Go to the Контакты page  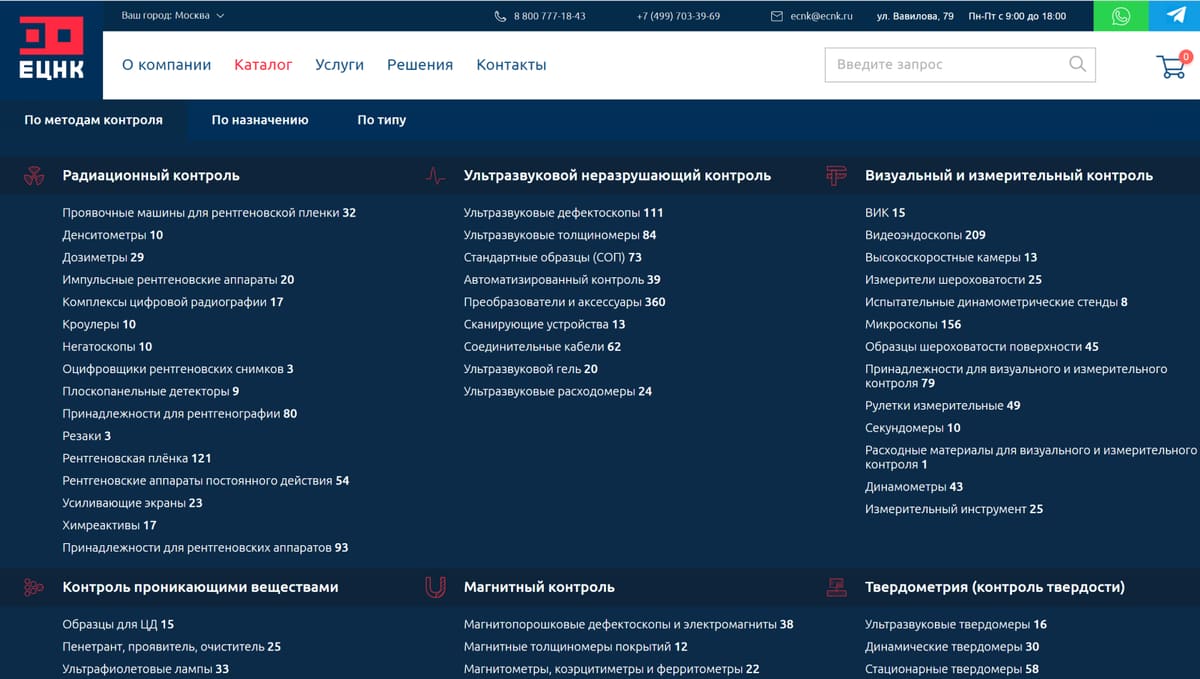511,65
